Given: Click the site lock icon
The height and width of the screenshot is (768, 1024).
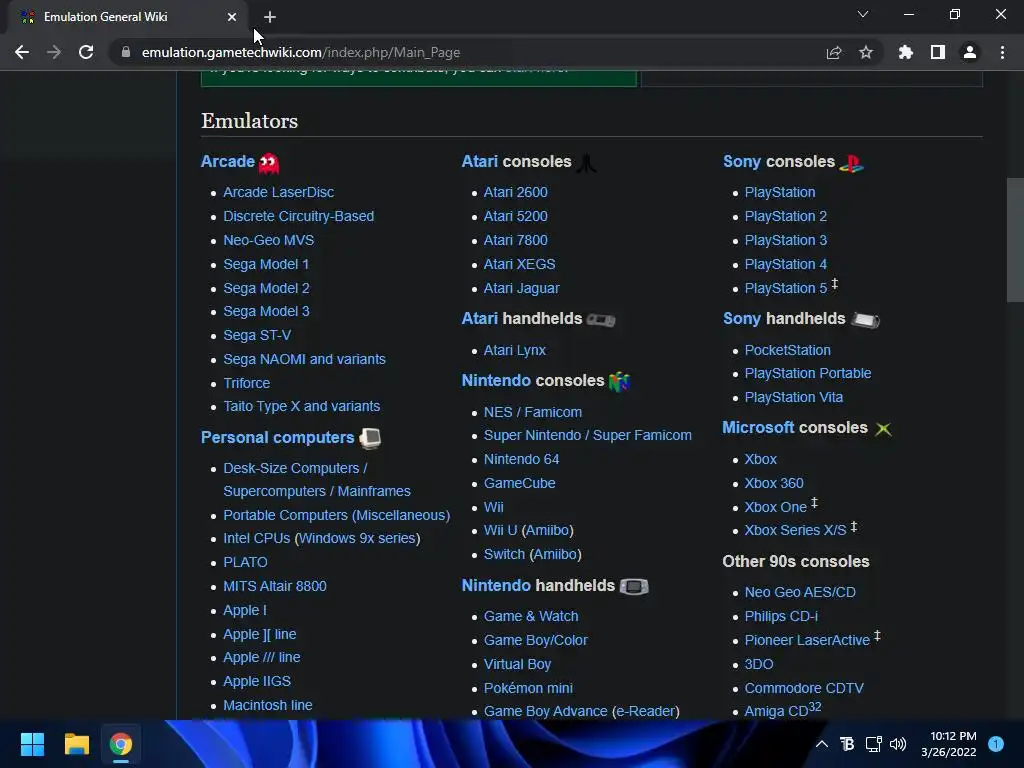Looking at the screenshot, I should [126, 52].
